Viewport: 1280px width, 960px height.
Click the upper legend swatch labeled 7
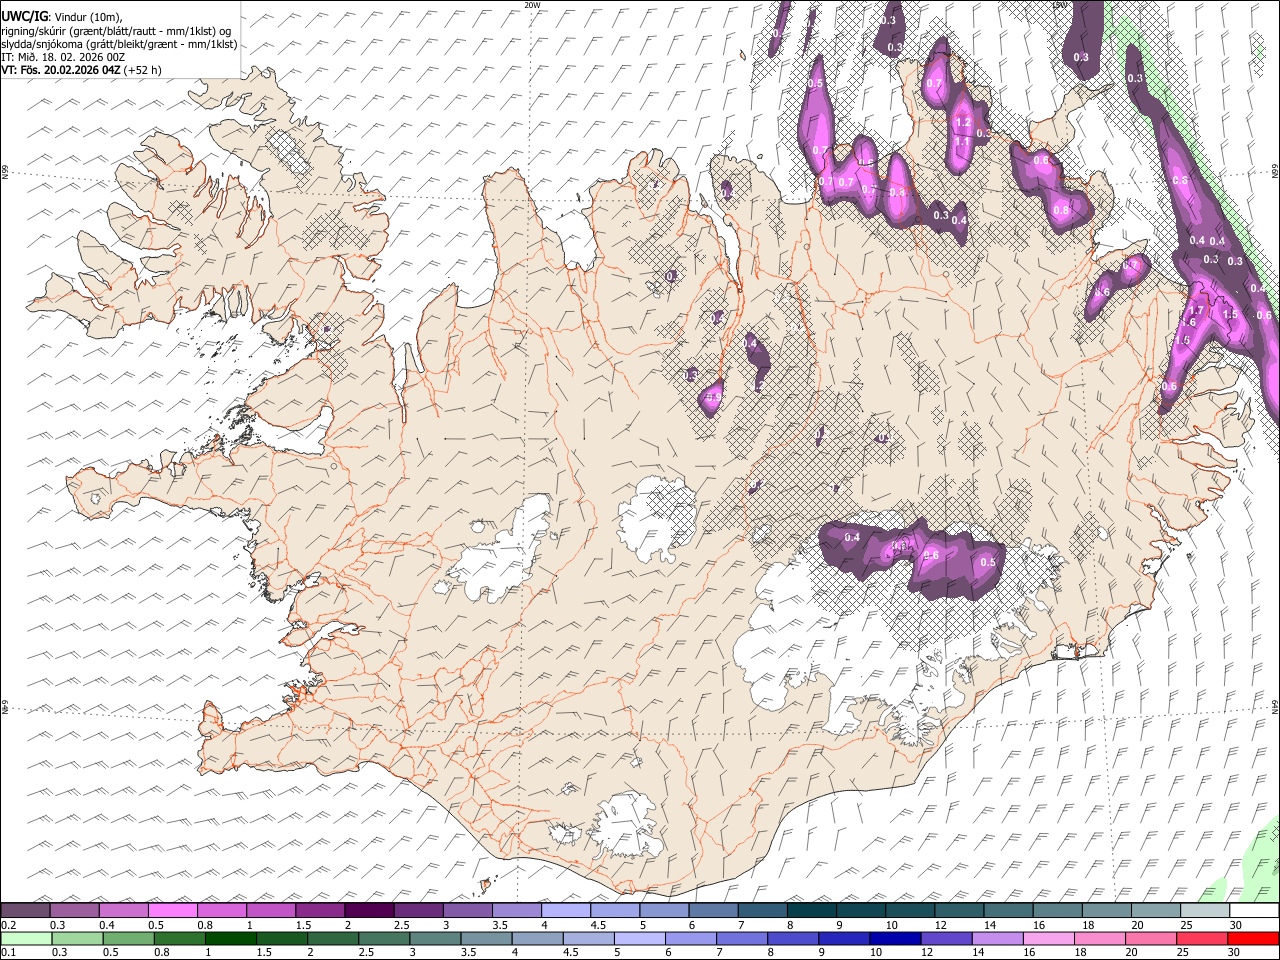pos(762,910)
